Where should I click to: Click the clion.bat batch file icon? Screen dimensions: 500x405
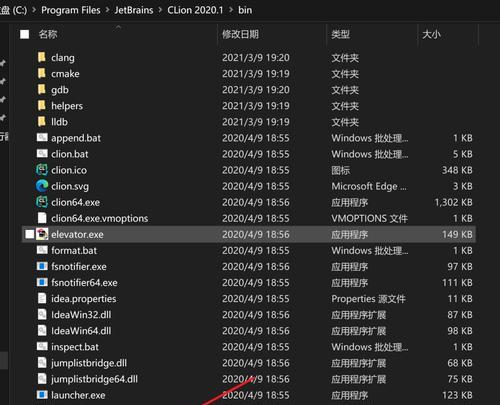(42, 153)
